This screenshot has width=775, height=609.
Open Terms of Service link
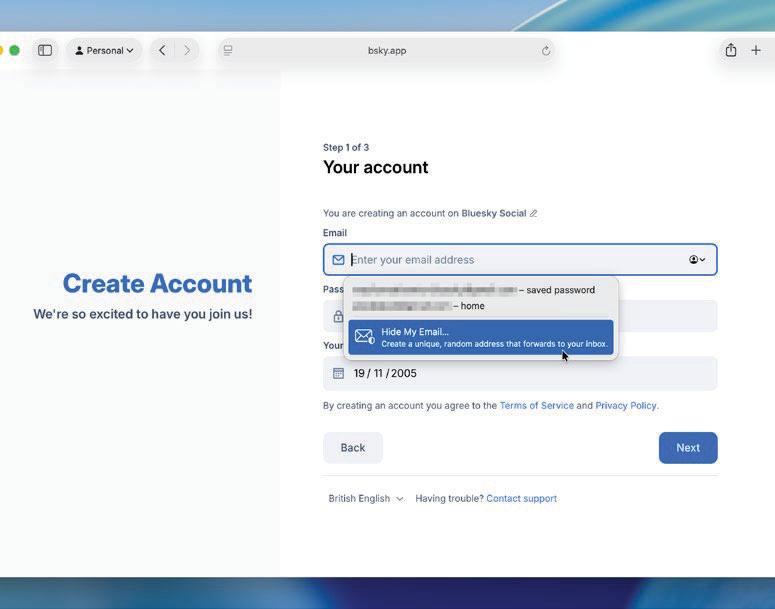pyautogui.click(x=536, y=406)
